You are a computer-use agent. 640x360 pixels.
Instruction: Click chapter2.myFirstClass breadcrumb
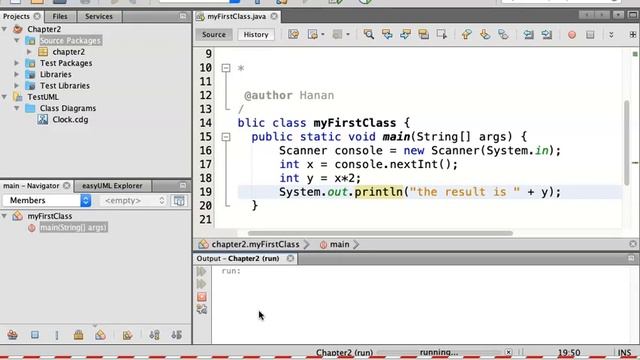(256, 244)
